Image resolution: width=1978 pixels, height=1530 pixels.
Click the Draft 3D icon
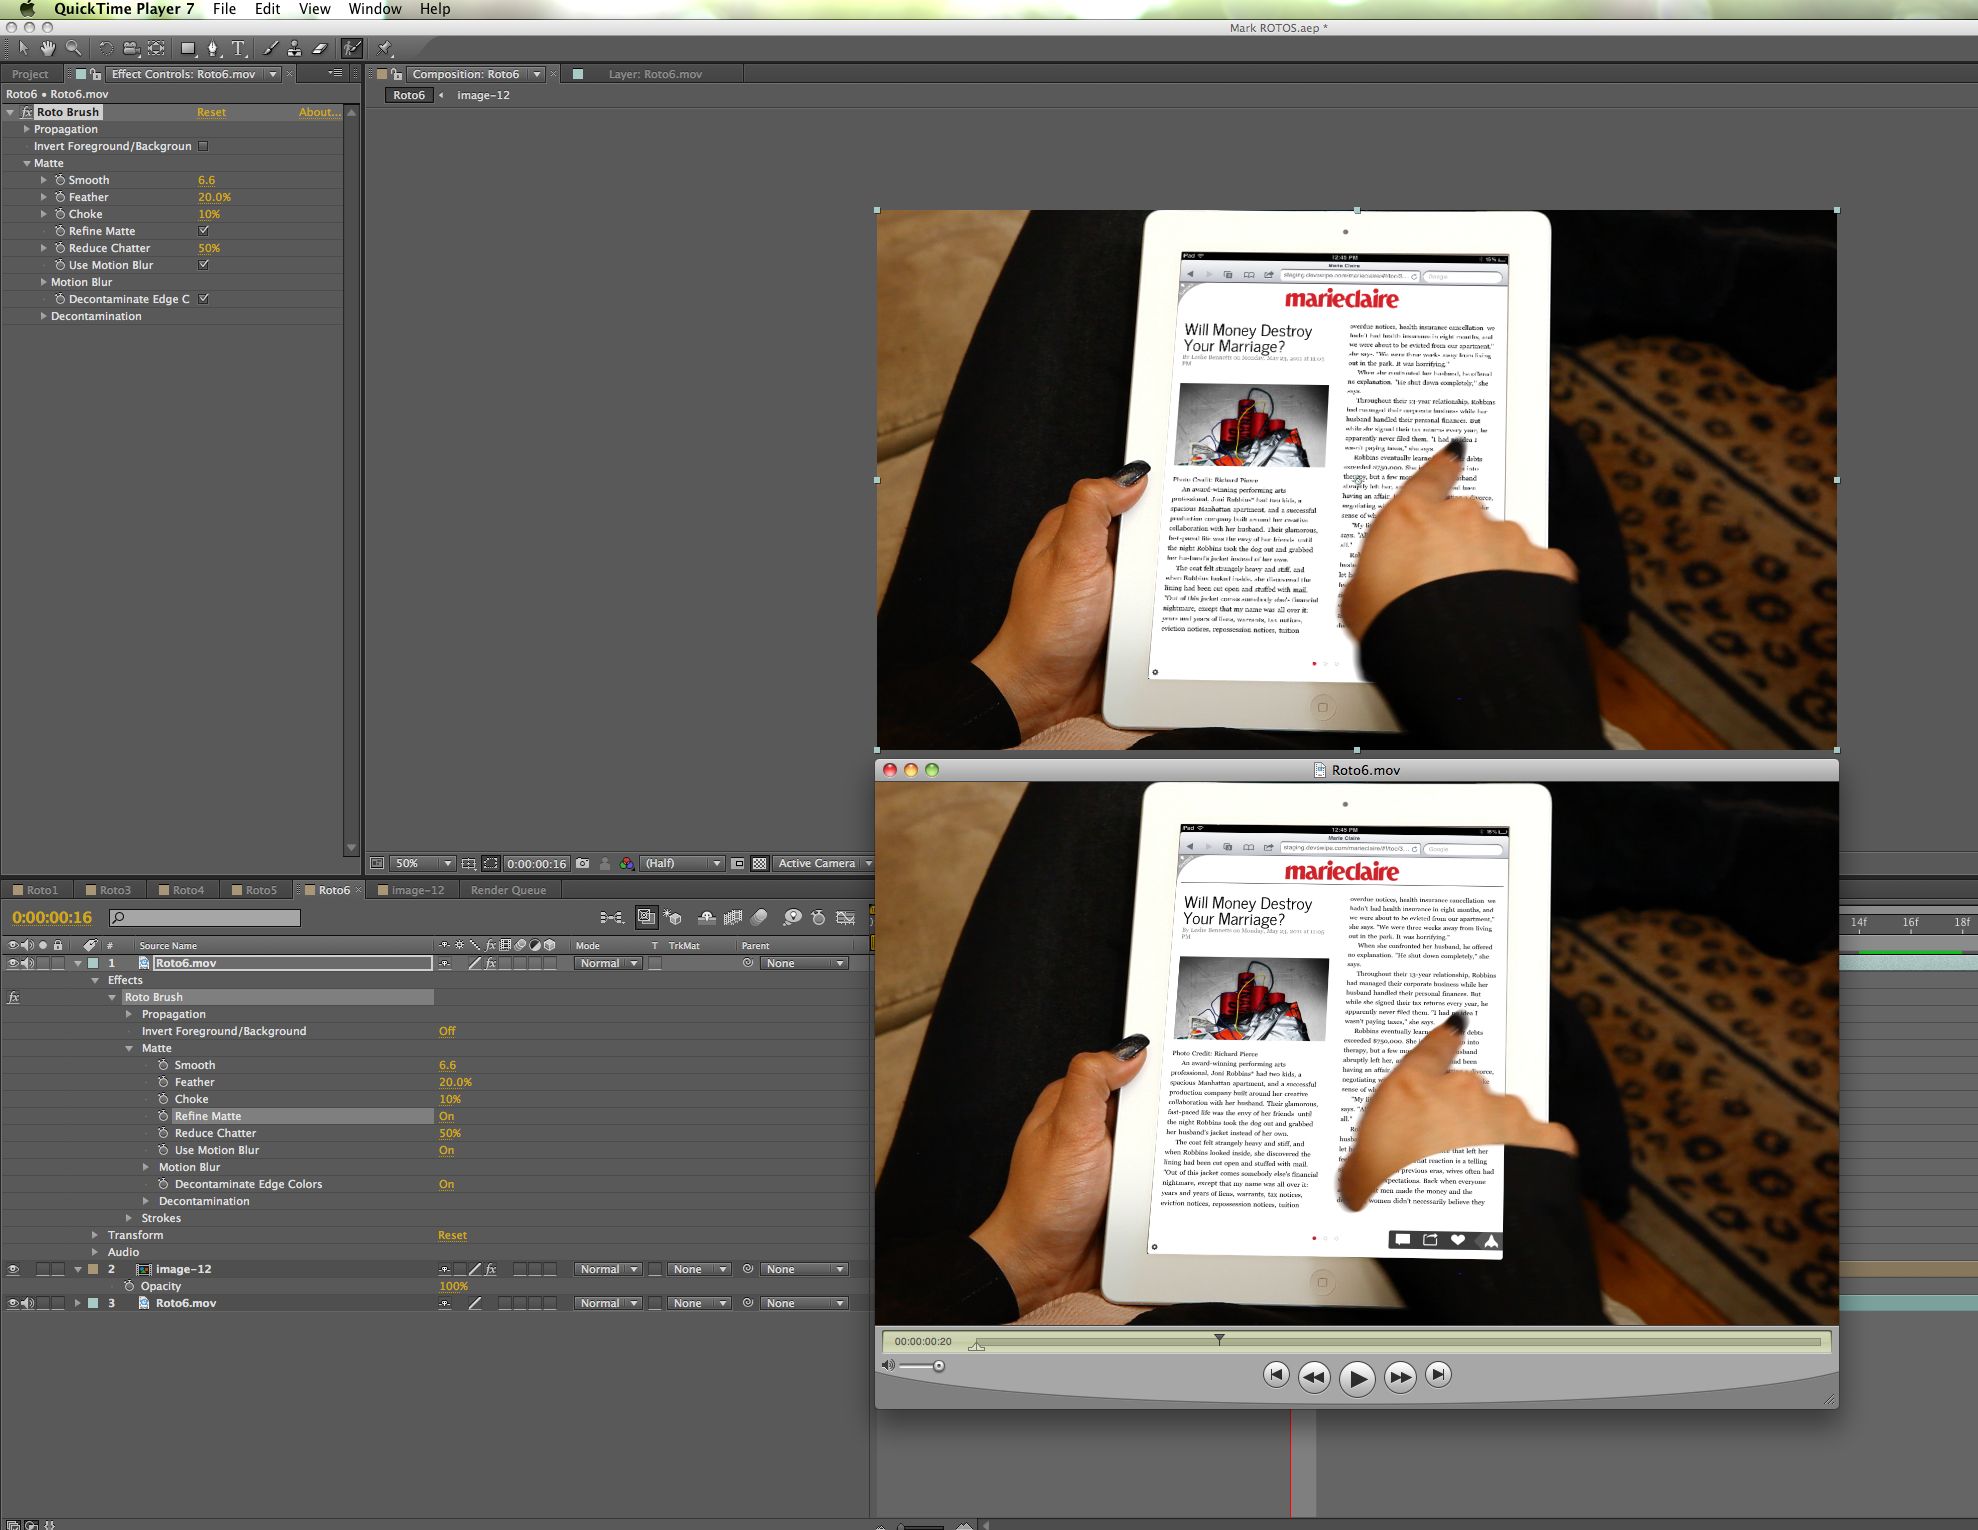[x=672, y=917]
